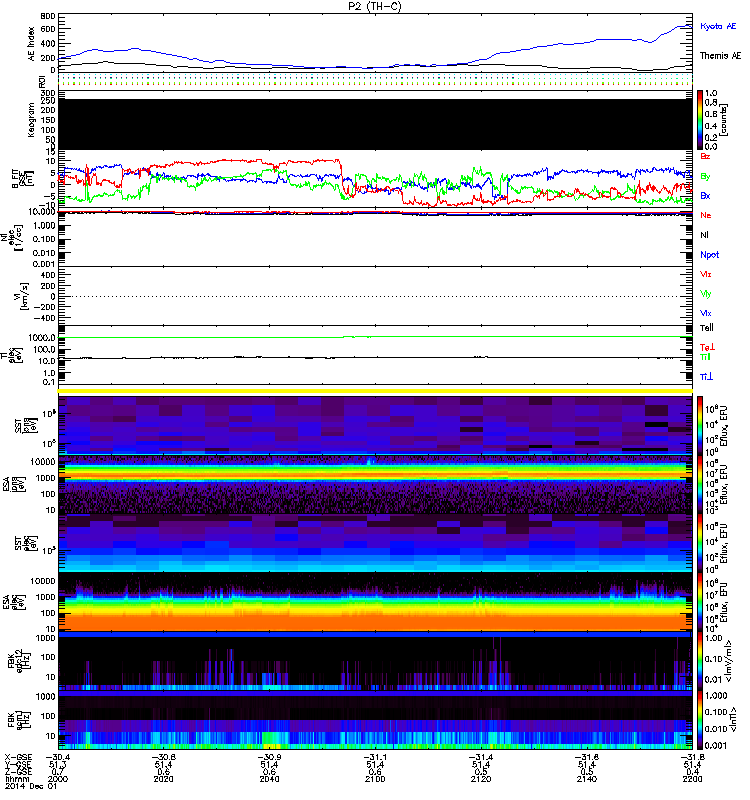Click the 2000 time axis label

coord(58,779)
